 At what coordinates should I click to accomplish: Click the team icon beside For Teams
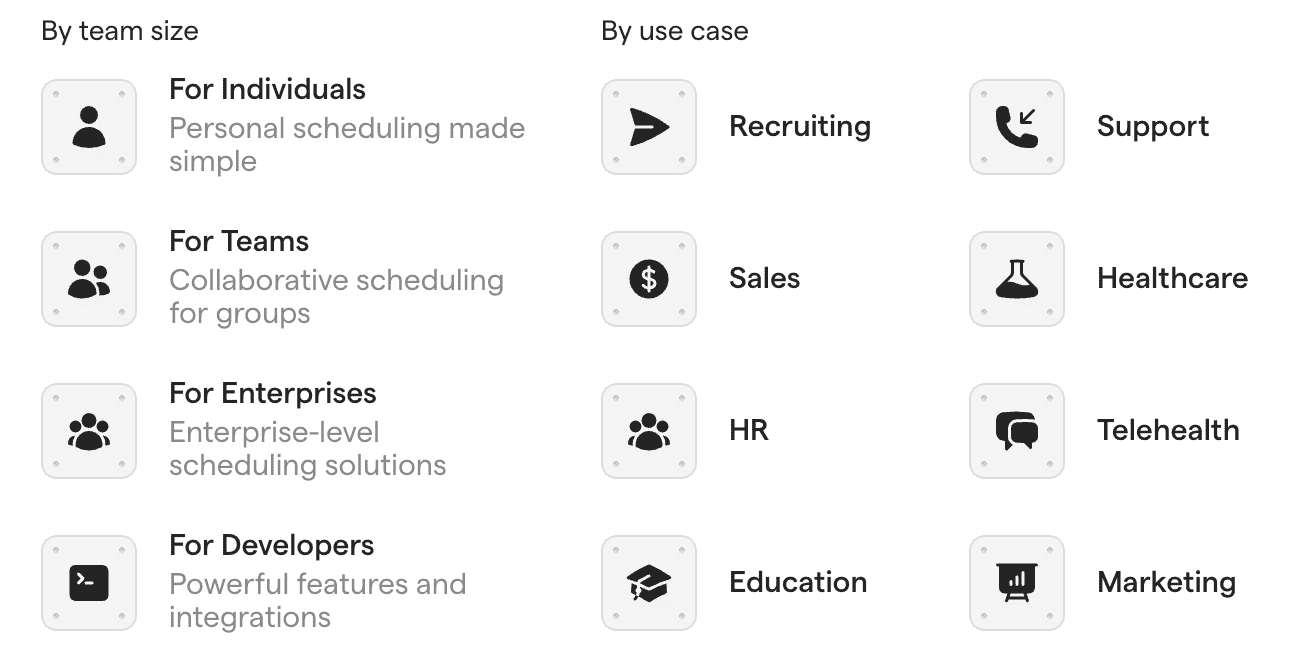(88, 279)
